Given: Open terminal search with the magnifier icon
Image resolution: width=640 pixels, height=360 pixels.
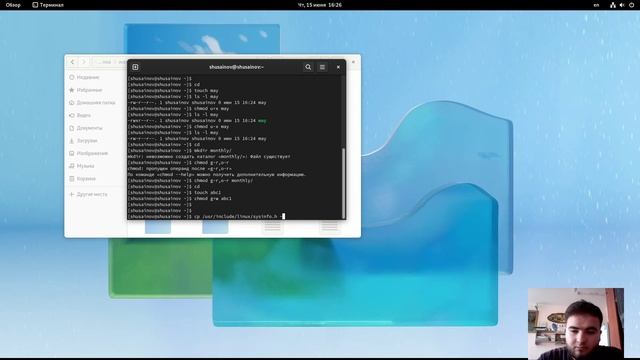Looking at the screenshot, I should (x=308, y=67).
